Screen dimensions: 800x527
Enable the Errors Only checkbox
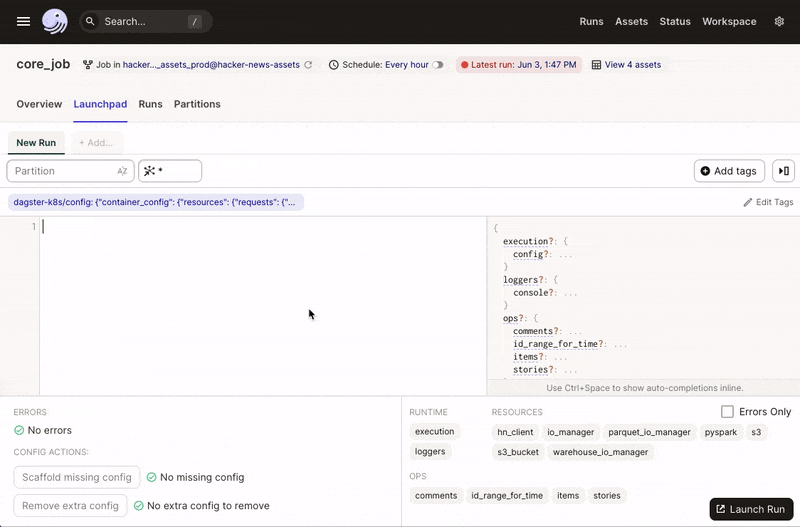point(727,412)
